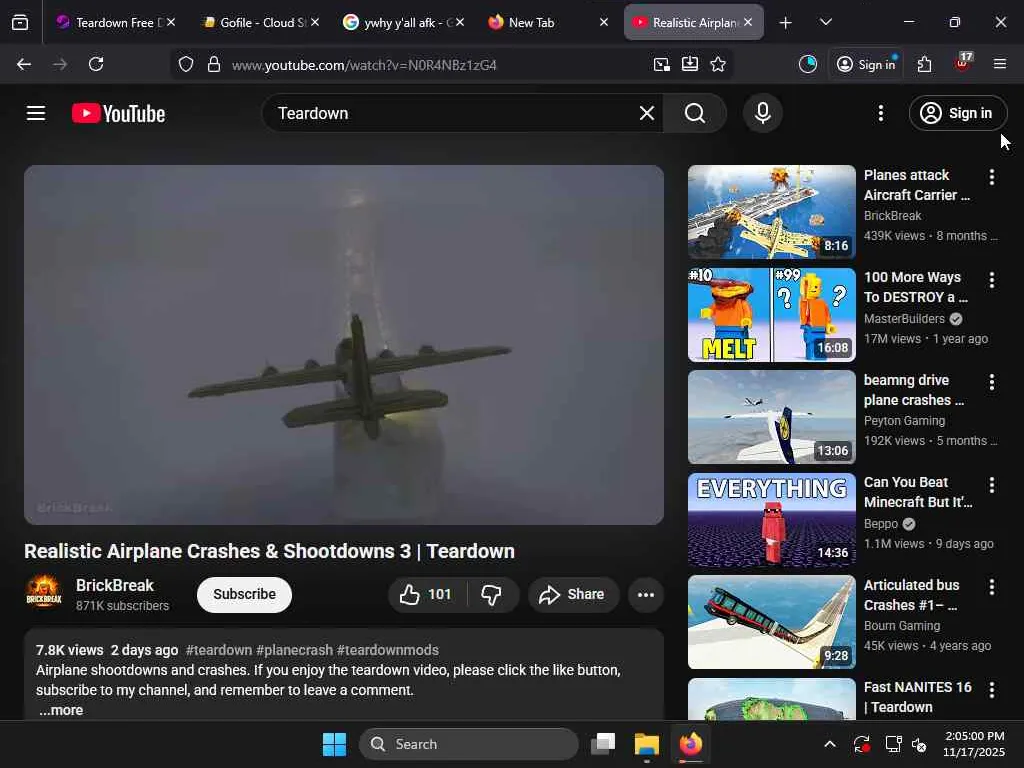Open 100 More Ways To DESTROY thumbnail
Screen dimensions: 1024x768
coord(771,314)
